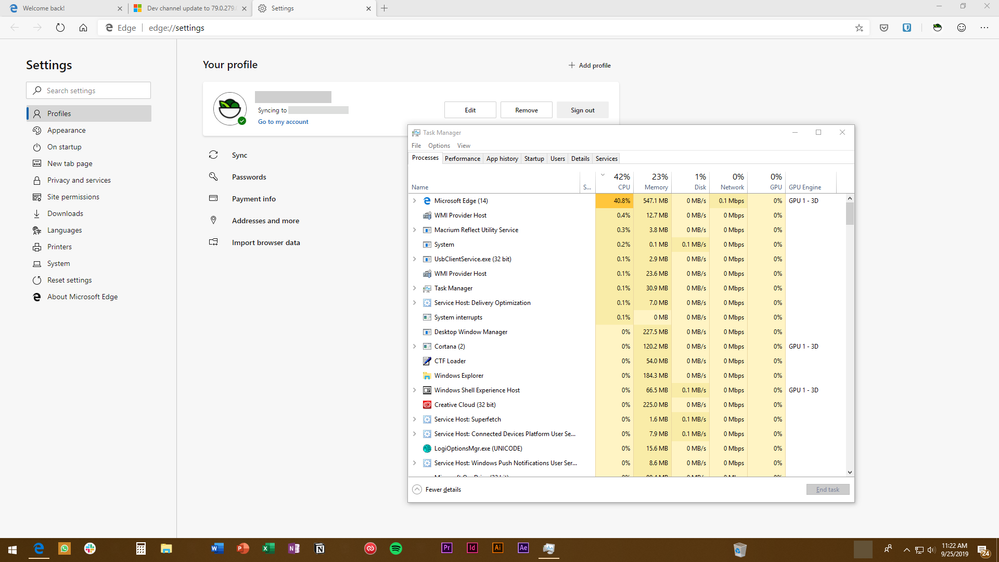The height and width of the screenshot is (562, 999).
Task: Expand the Cortana (2) process group
Action: pyautogui.click(x=415, y=347)
